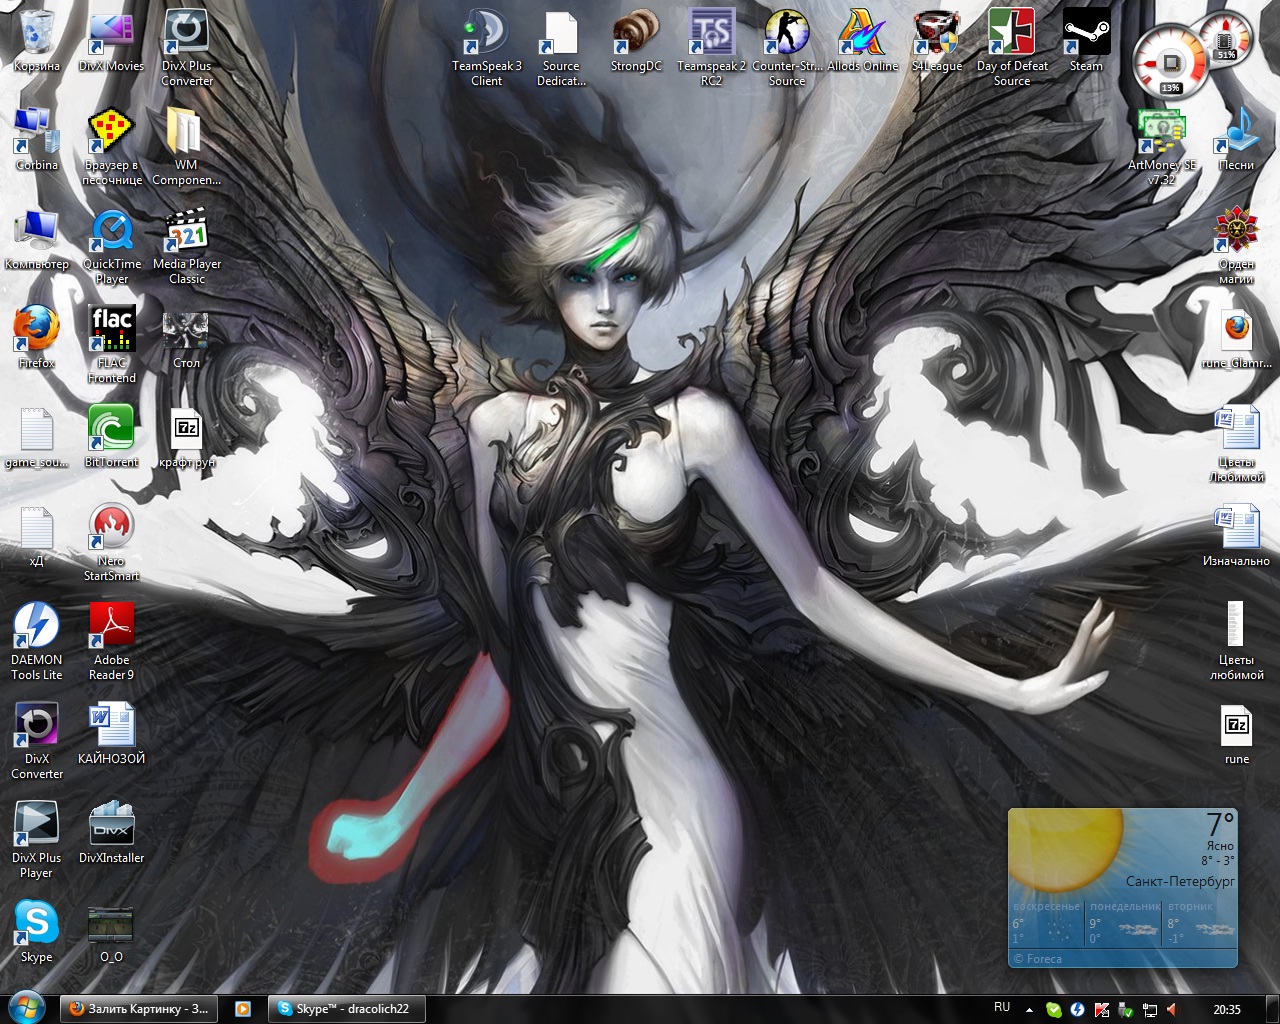Click понедельник forecast in weather gadget
Viewport: 1280px width, 1024px height.
(1124, 925)
